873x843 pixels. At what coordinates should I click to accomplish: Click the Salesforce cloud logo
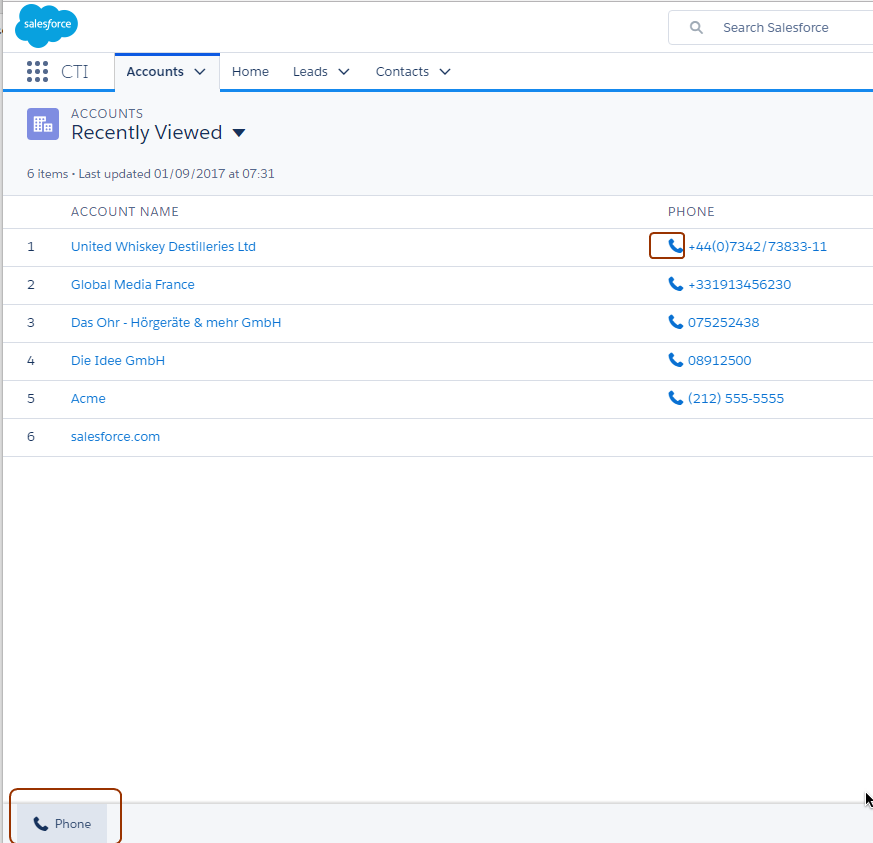[x=46, y=26]
